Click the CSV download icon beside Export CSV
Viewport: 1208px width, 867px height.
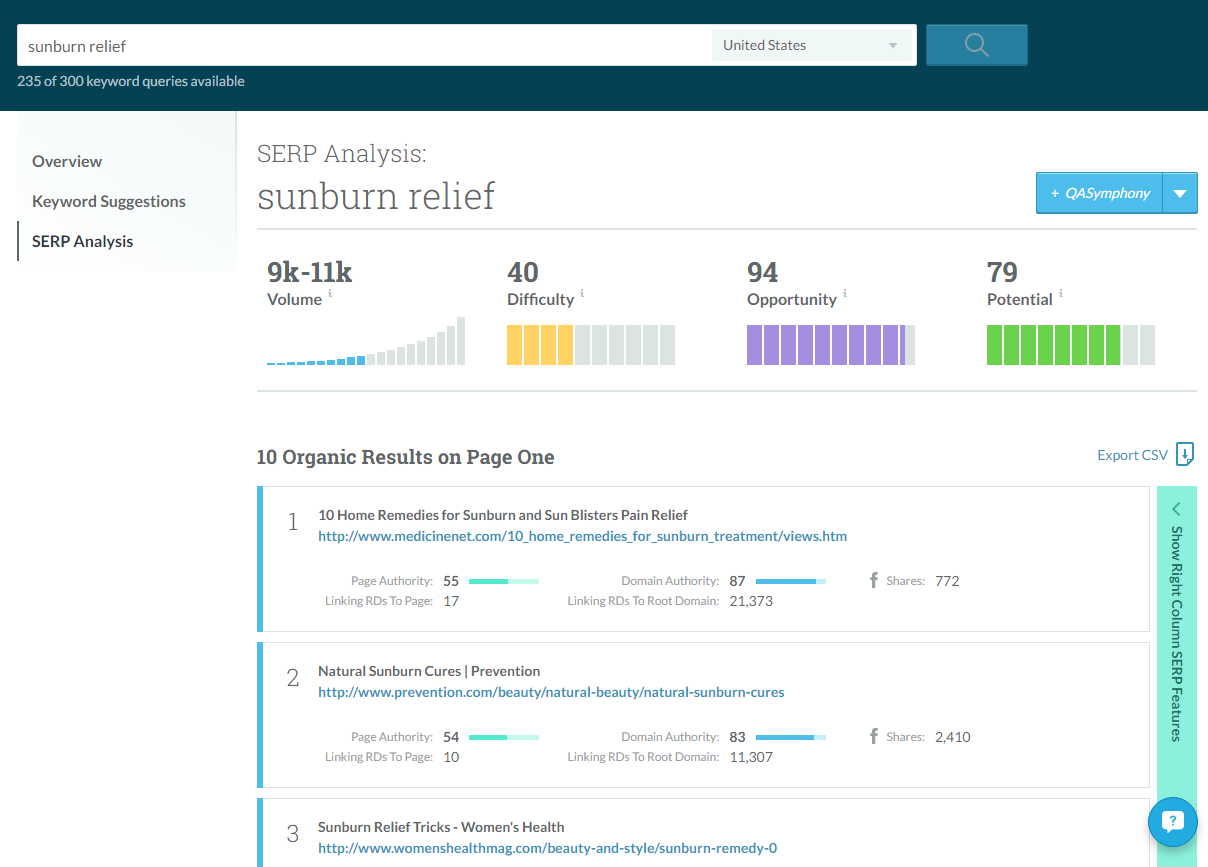tap(1185, 454)
